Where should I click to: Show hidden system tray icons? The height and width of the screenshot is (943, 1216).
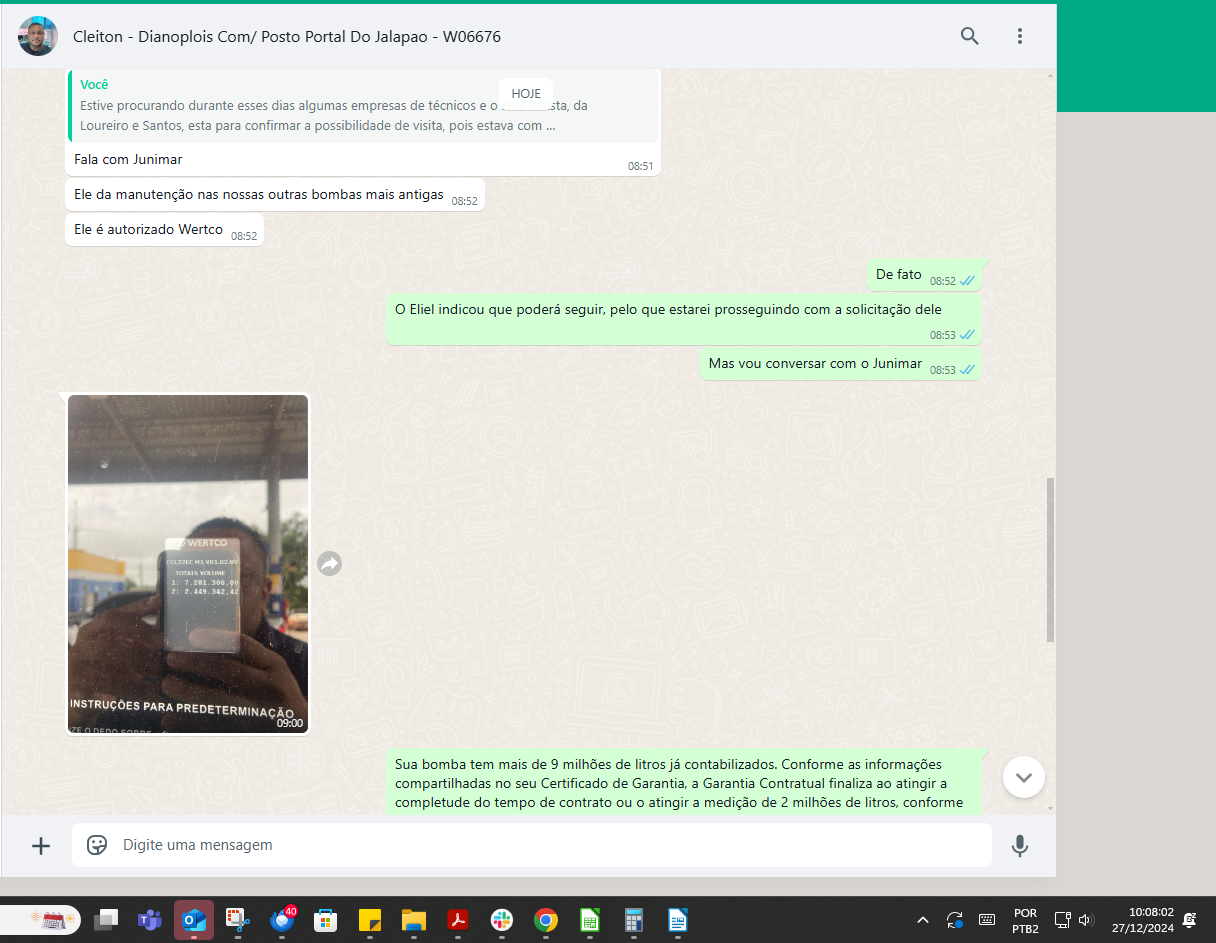pos(922,920)
